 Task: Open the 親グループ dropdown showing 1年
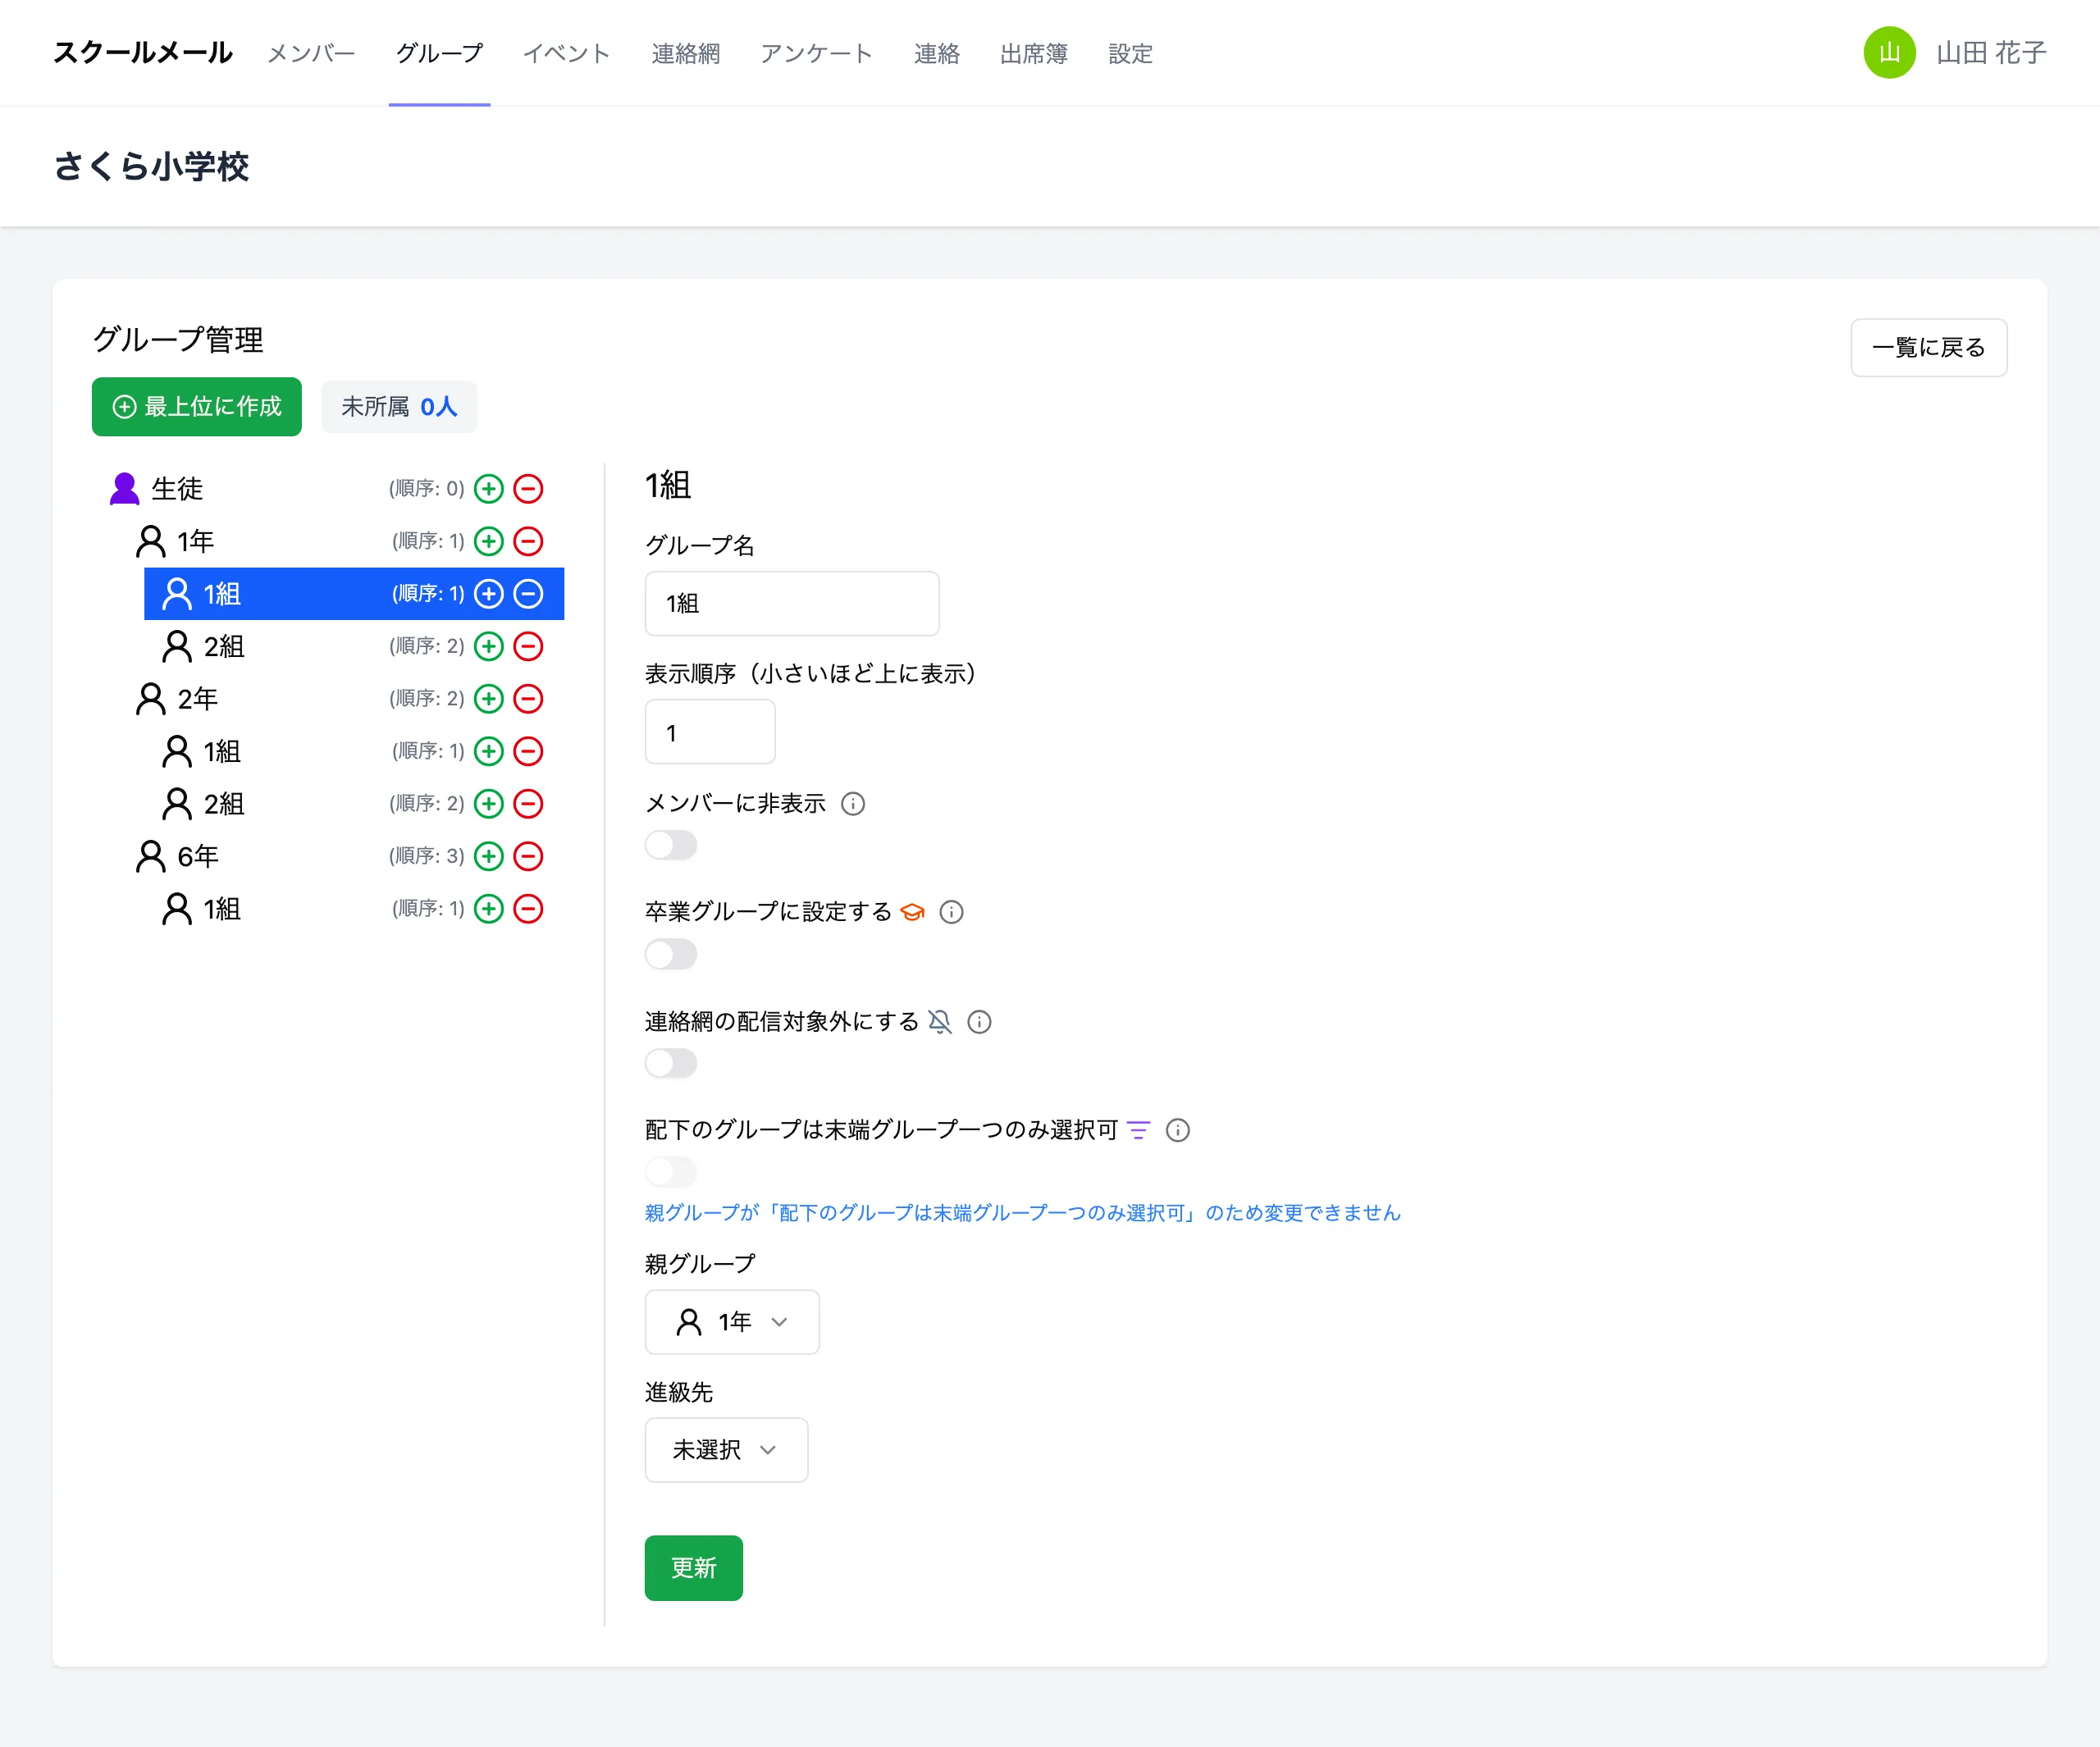[x=732, y=1322]
